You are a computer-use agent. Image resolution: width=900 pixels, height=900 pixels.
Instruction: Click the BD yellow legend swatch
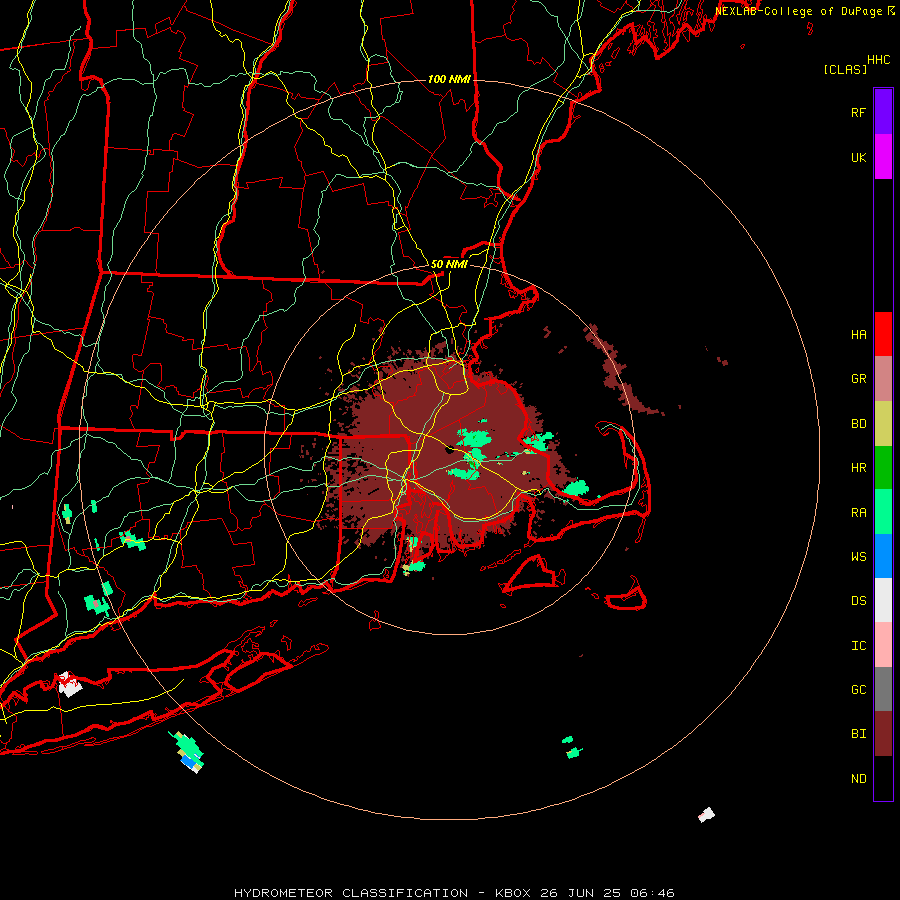tap(883, 424)
